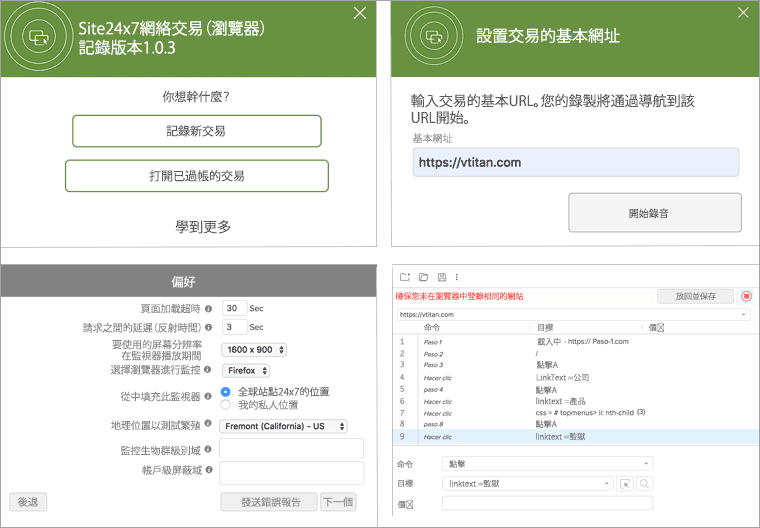The width and height of the screenshot is (760, 528).
Task: Click the new test case icon
Action: coord(405,277)
